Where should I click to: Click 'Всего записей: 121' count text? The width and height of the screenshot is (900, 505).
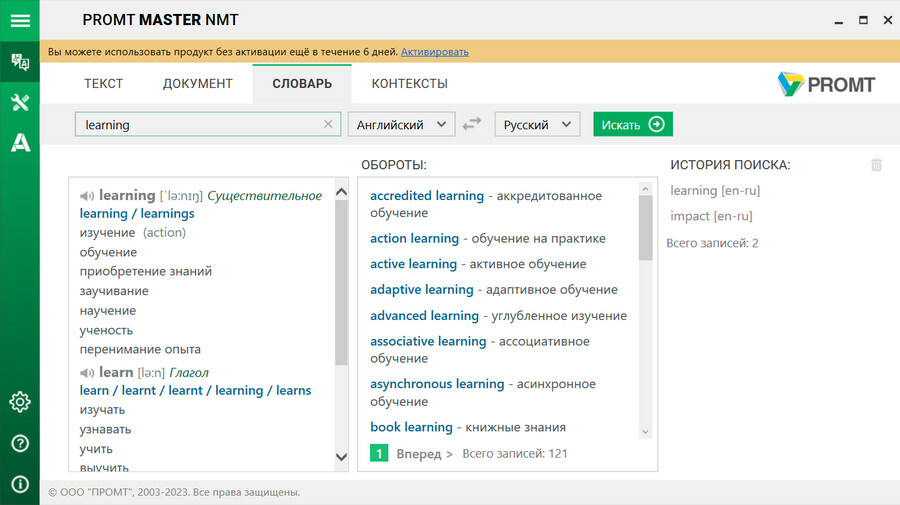[515, 453]
